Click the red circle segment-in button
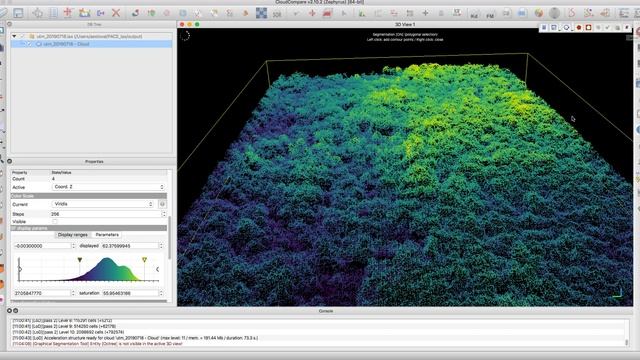This screenshot has height=360, width=640. tap(579, 28)
